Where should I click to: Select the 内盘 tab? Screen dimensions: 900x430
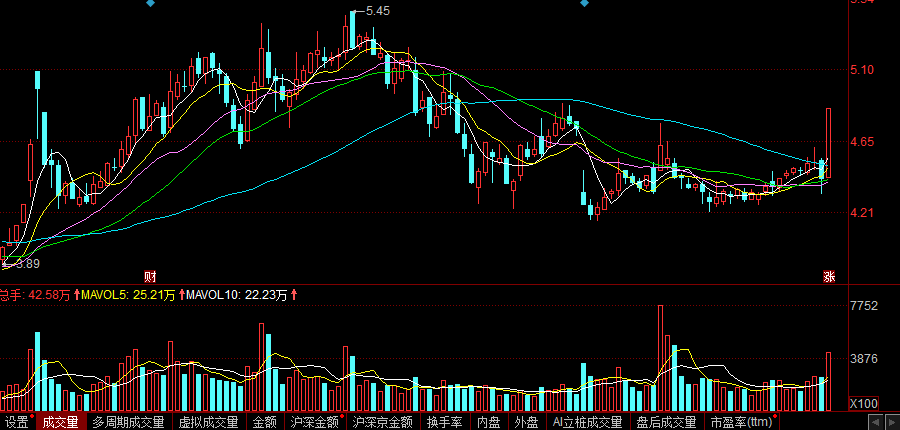pyautogui.click(x=489, y=422)
